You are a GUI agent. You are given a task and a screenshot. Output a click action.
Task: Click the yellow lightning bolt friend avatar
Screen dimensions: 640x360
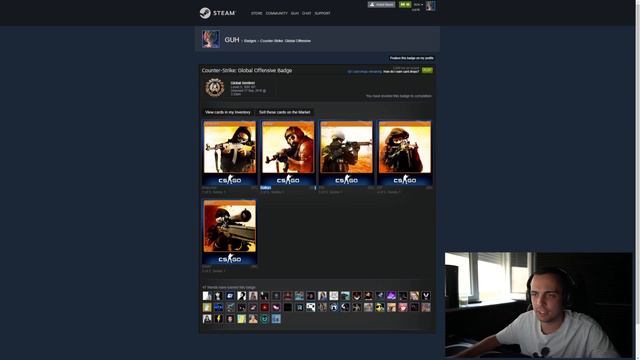pos(218,318)
